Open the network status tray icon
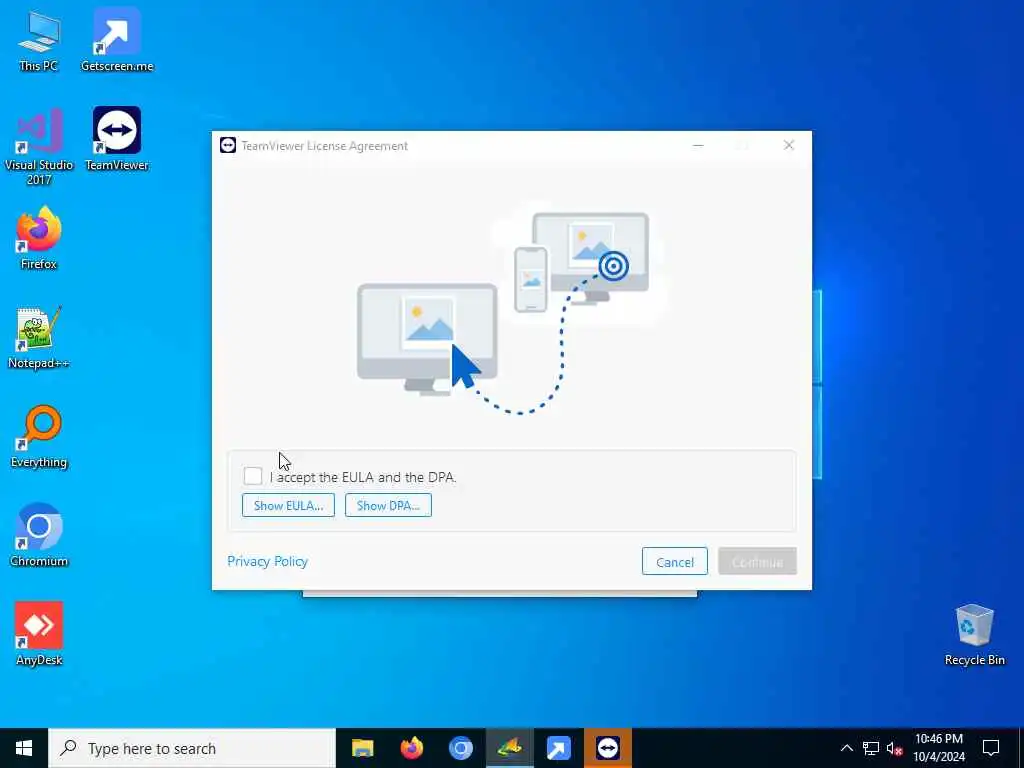 click(x=871, y=748)
